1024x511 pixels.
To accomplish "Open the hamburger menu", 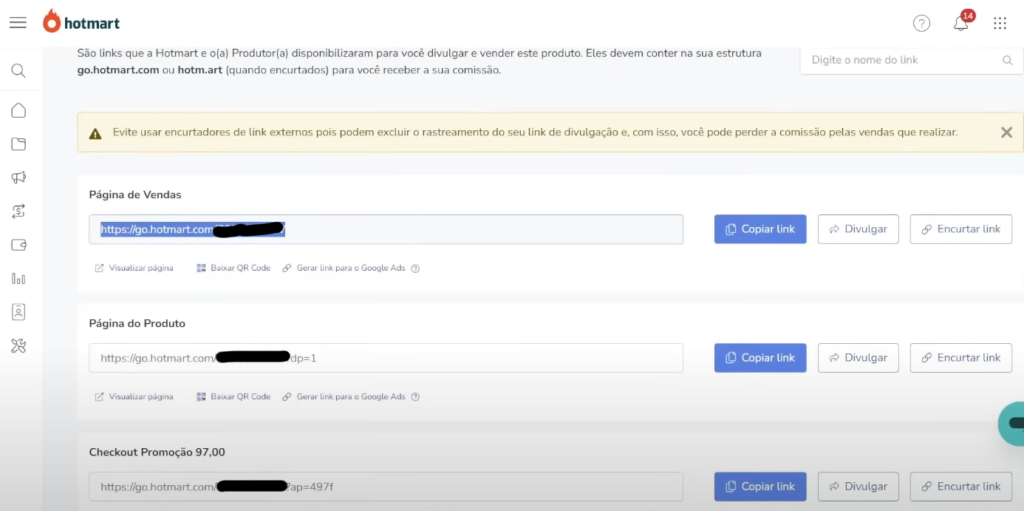I will [18, 23].
